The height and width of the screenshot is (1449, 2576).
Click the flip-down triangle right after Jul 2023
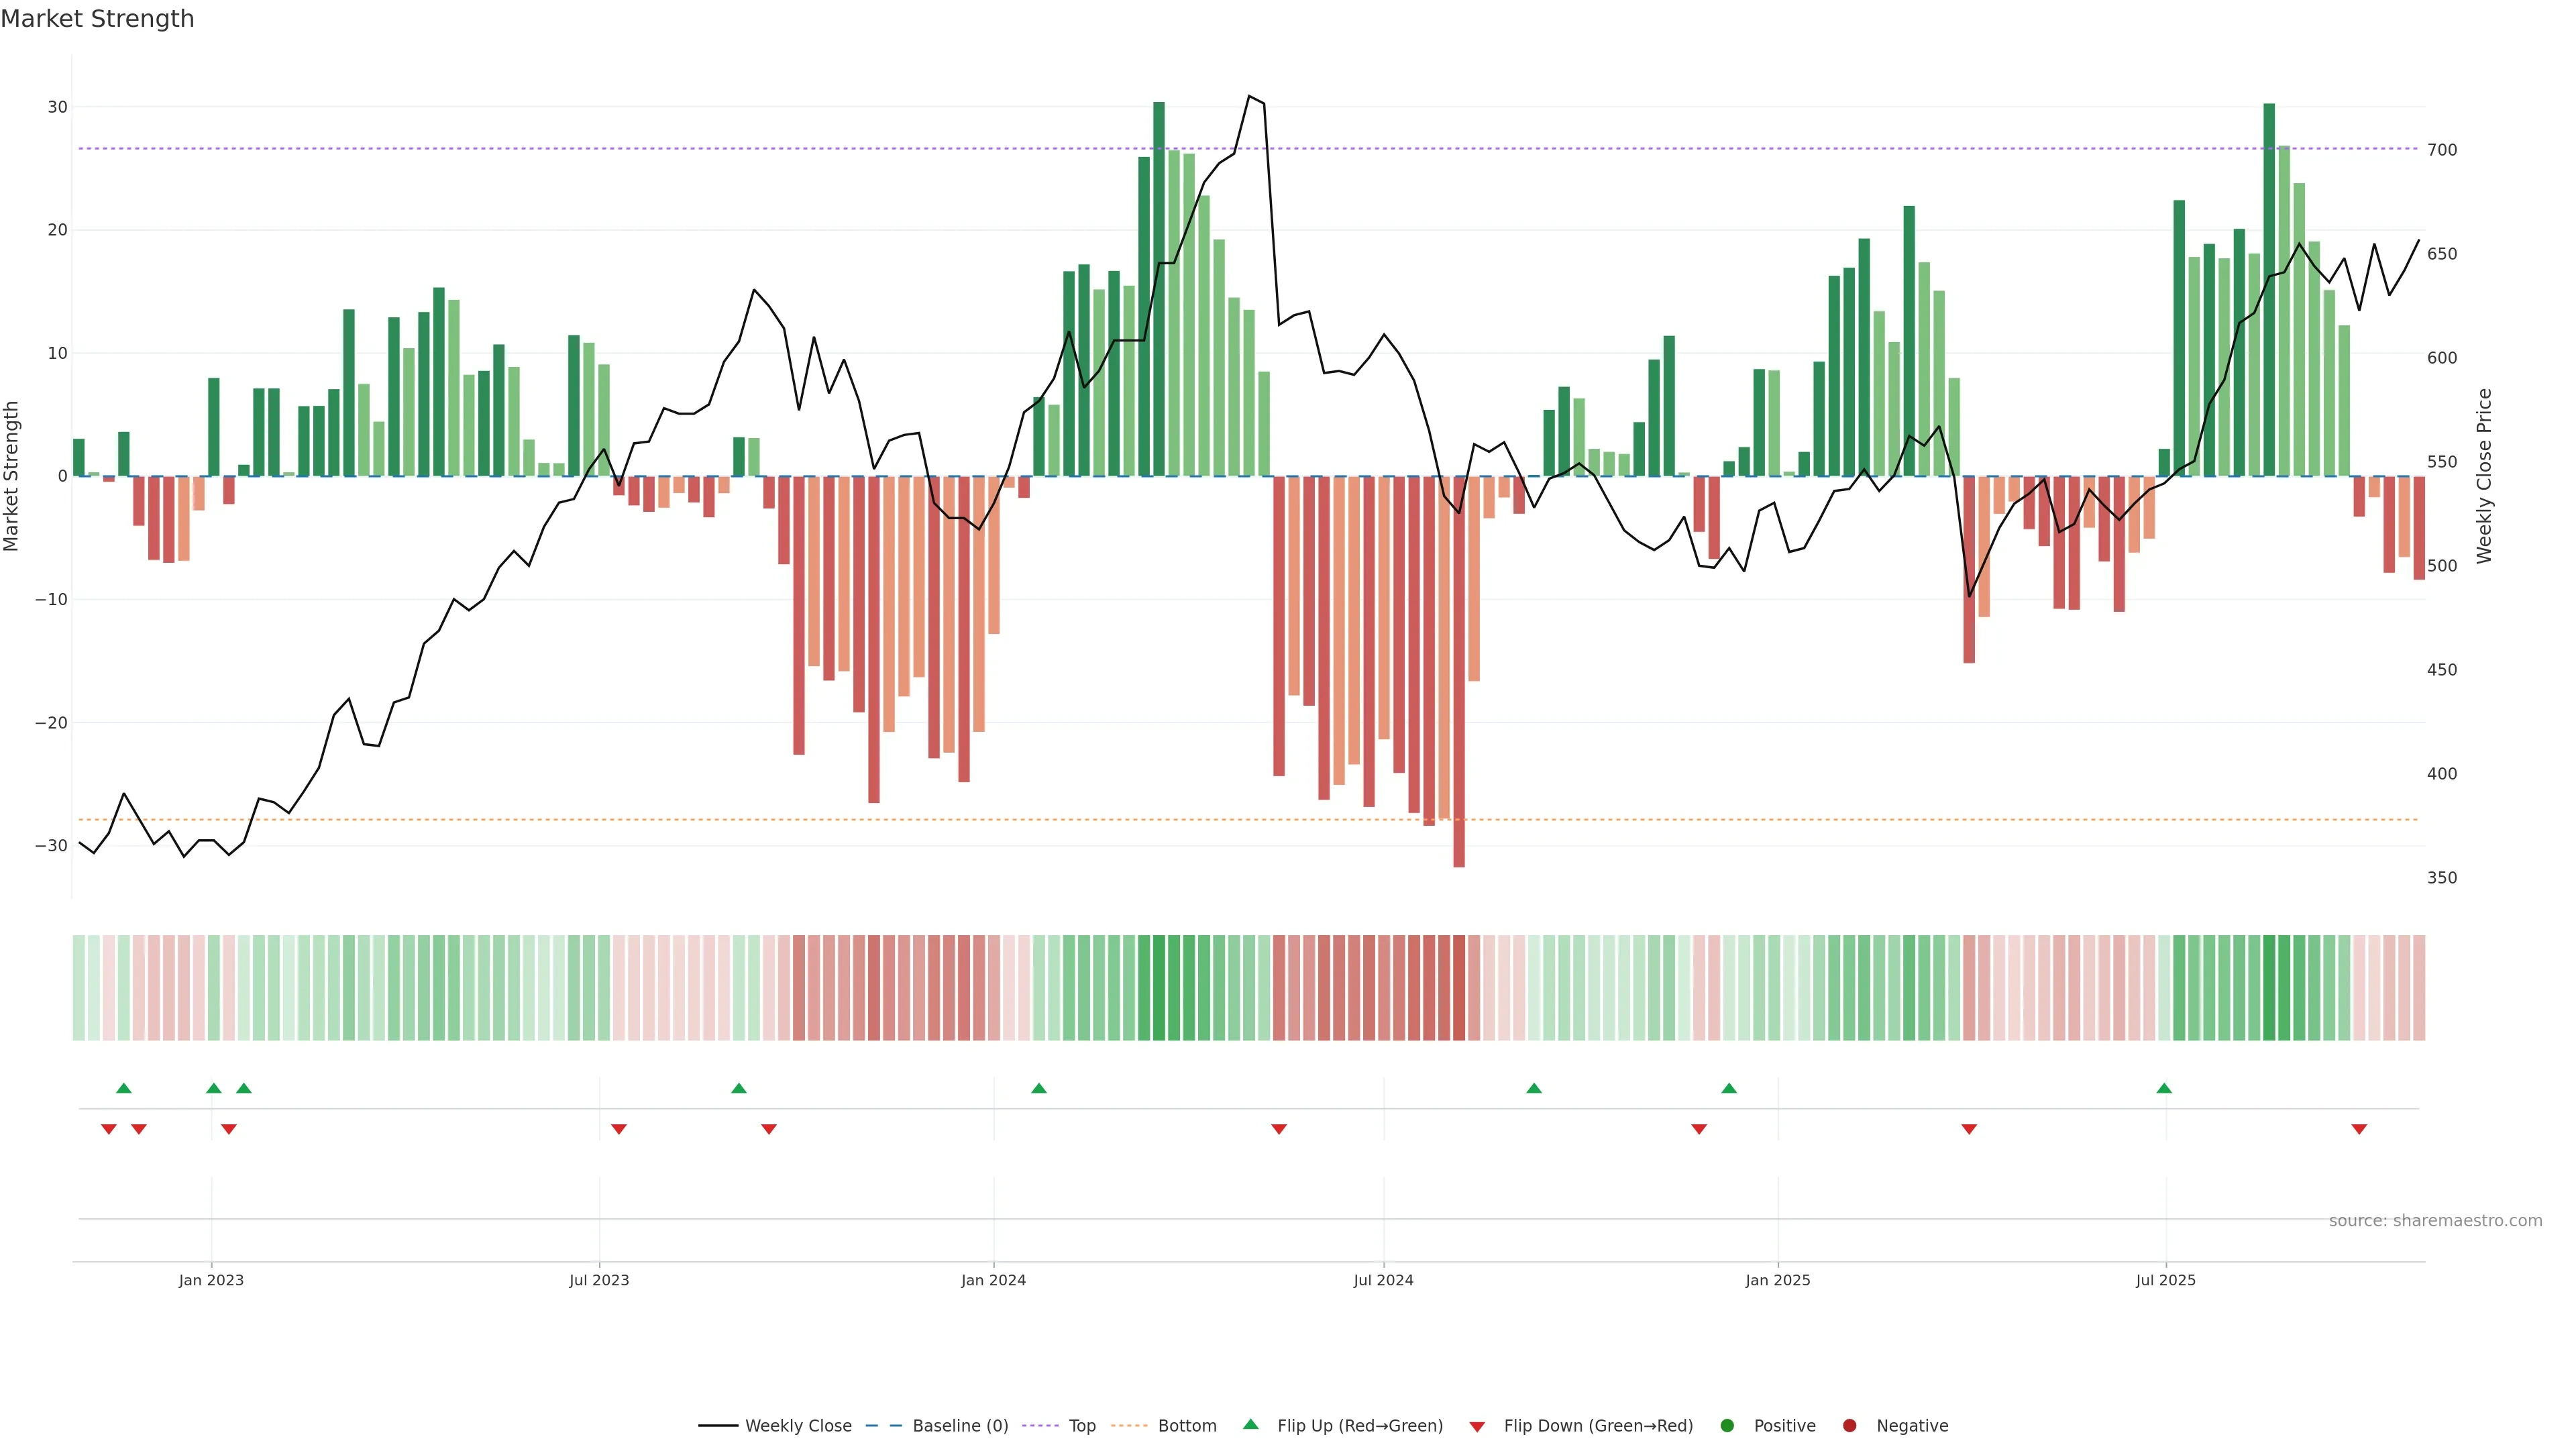(619, 1129)
